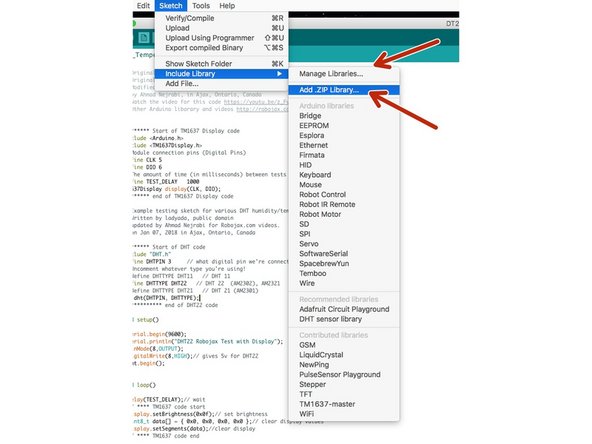Include the Robot IR Remote library
Screen dimensions: 592x444
tap(344, 204)
